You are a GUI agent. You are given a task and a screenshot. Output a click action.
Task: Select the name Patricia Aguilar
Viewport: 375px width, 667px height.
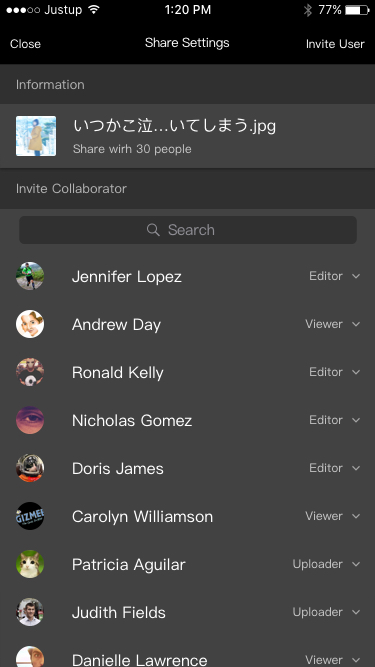[x=129, y=565]
